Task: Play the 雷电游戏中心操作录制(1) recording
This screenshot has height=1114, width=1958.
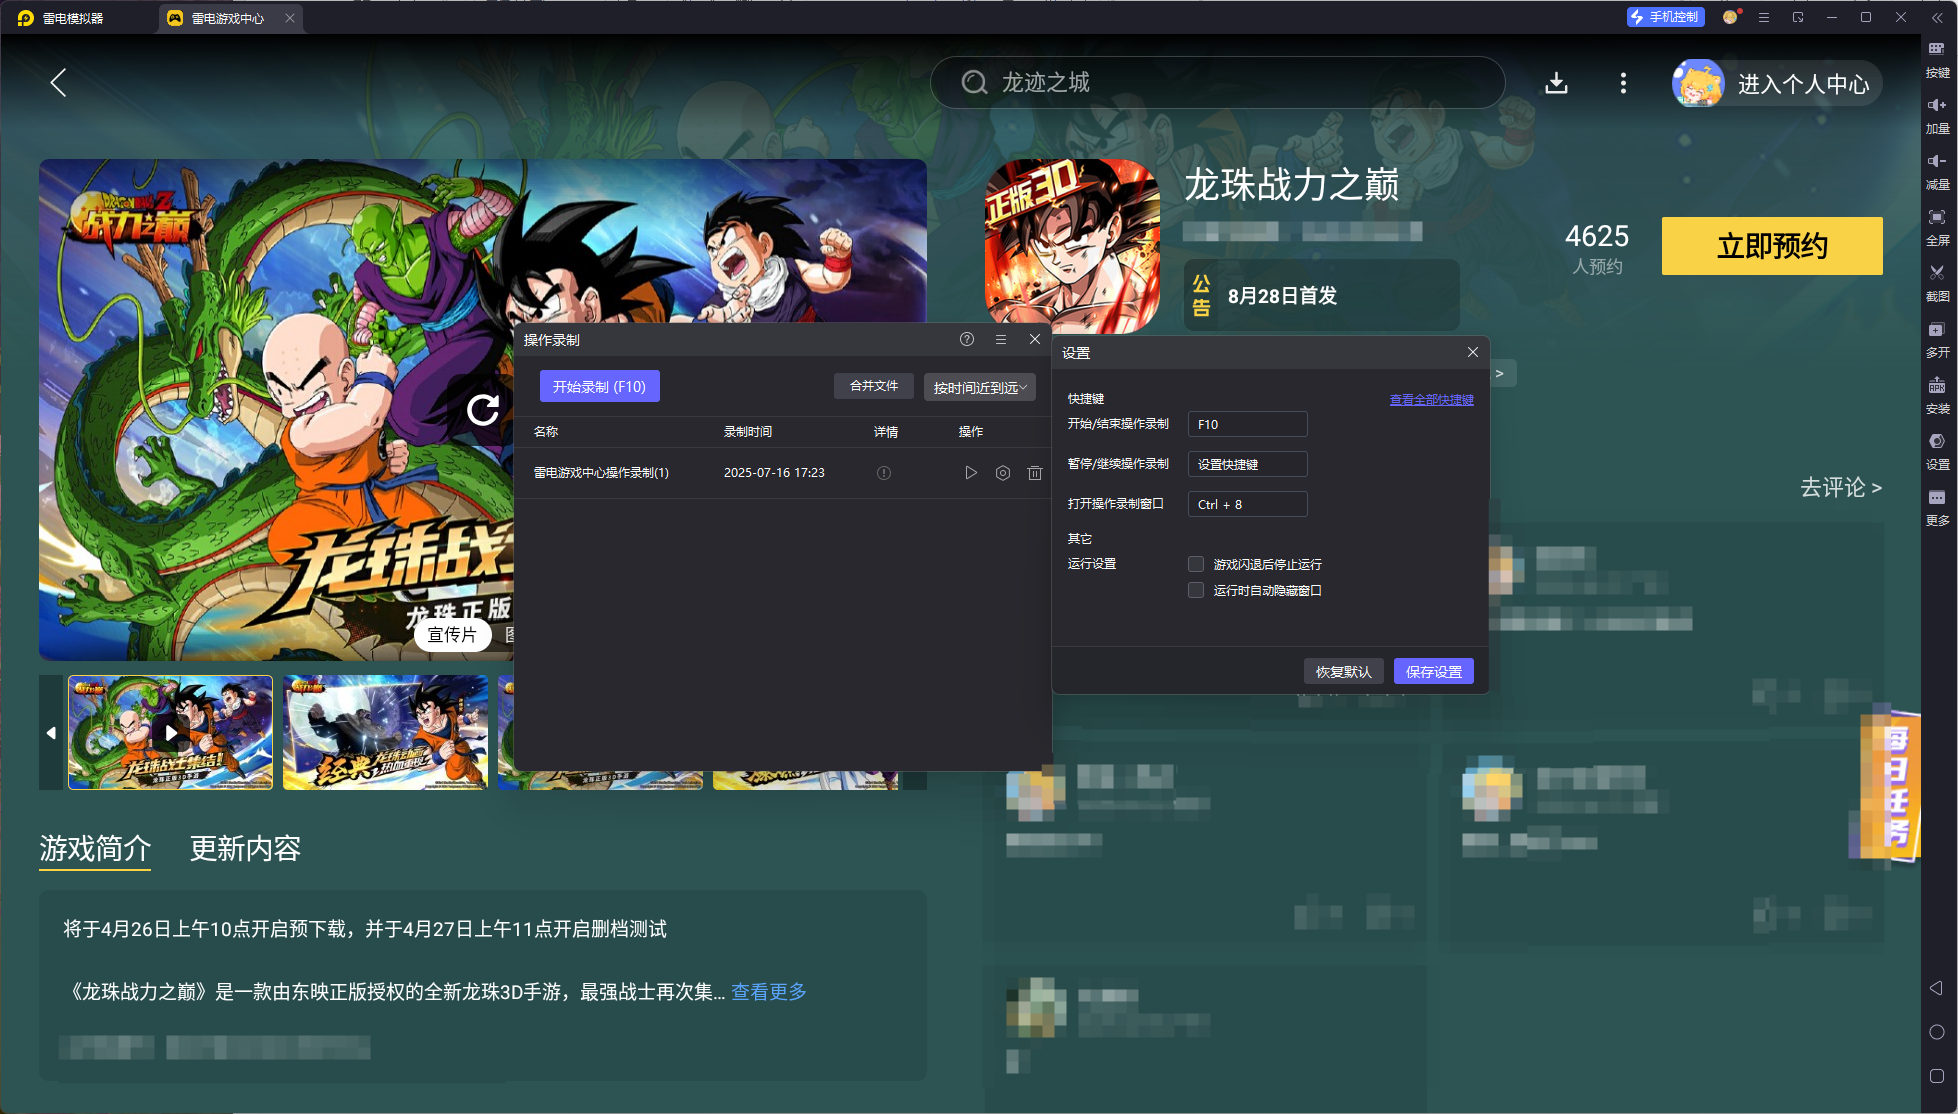Action: (970, 473)
